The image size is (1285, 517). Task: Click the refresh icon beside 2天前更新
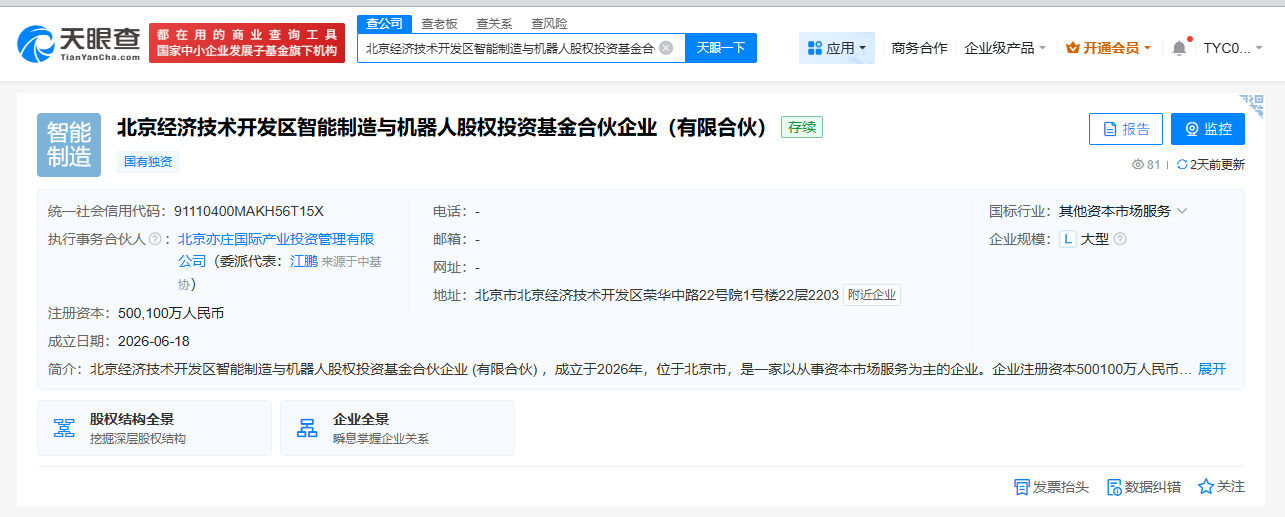[x=1182, y=164]
